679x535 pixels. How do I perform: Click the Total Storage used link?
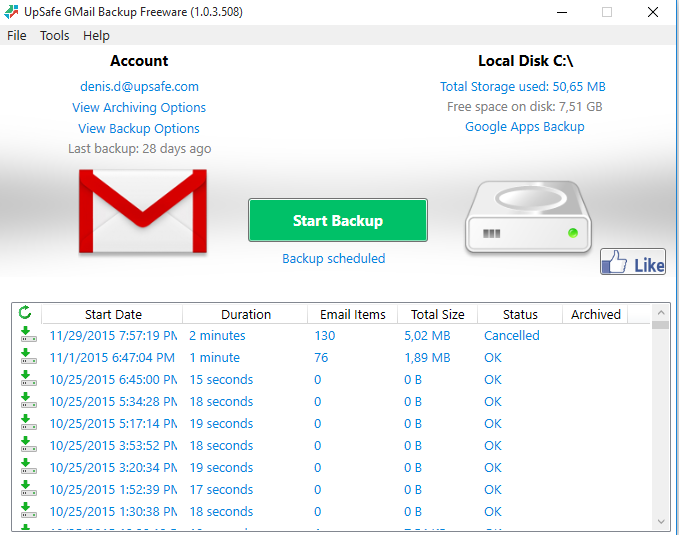click(522, 86)
